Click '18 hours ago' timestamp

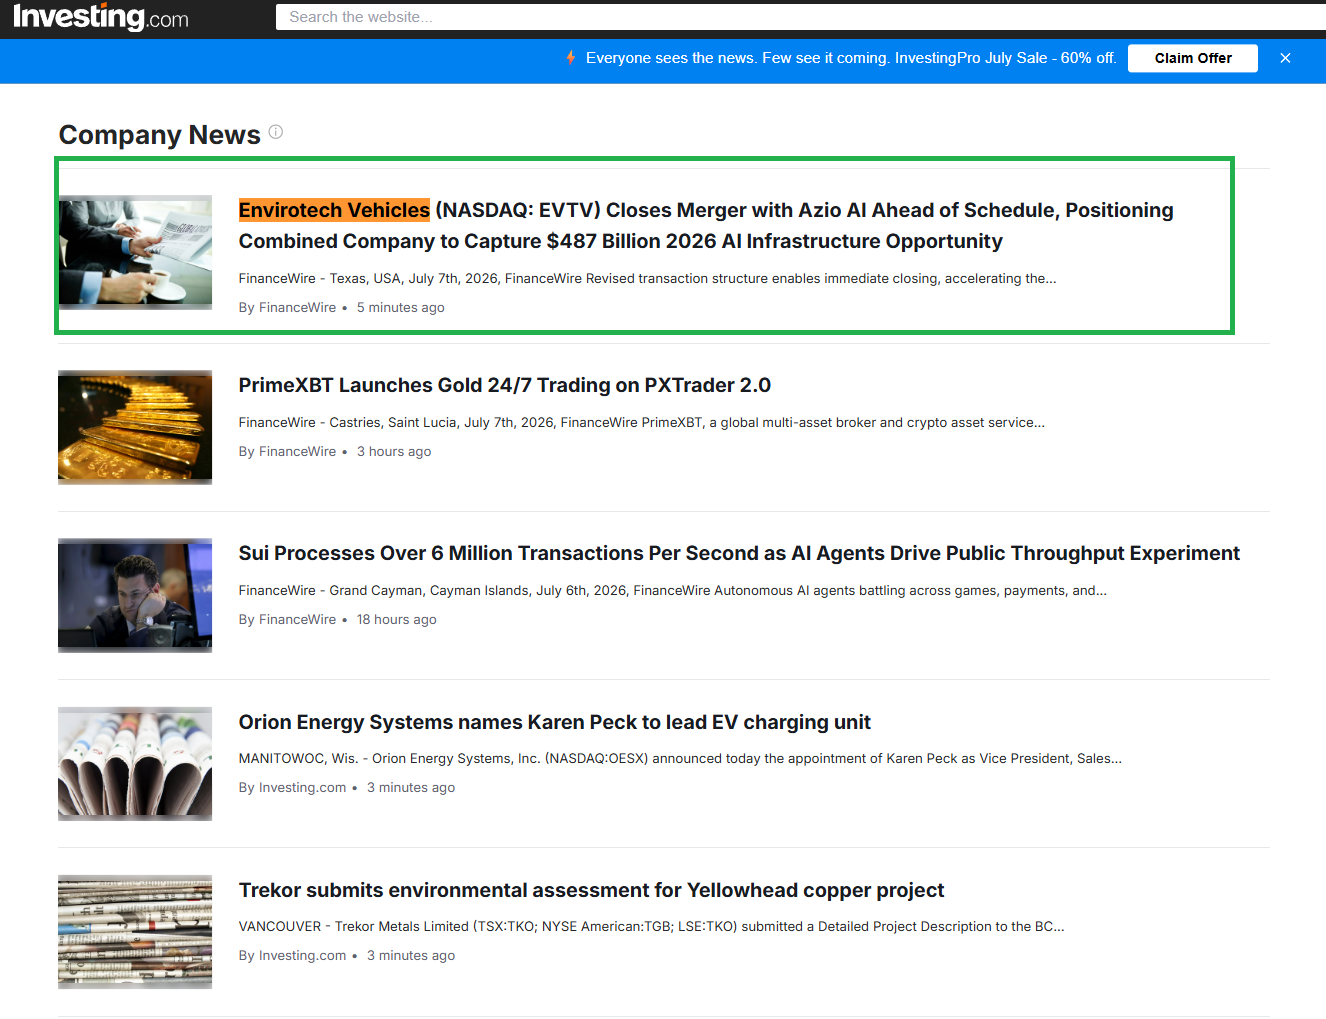coord(397,619)
